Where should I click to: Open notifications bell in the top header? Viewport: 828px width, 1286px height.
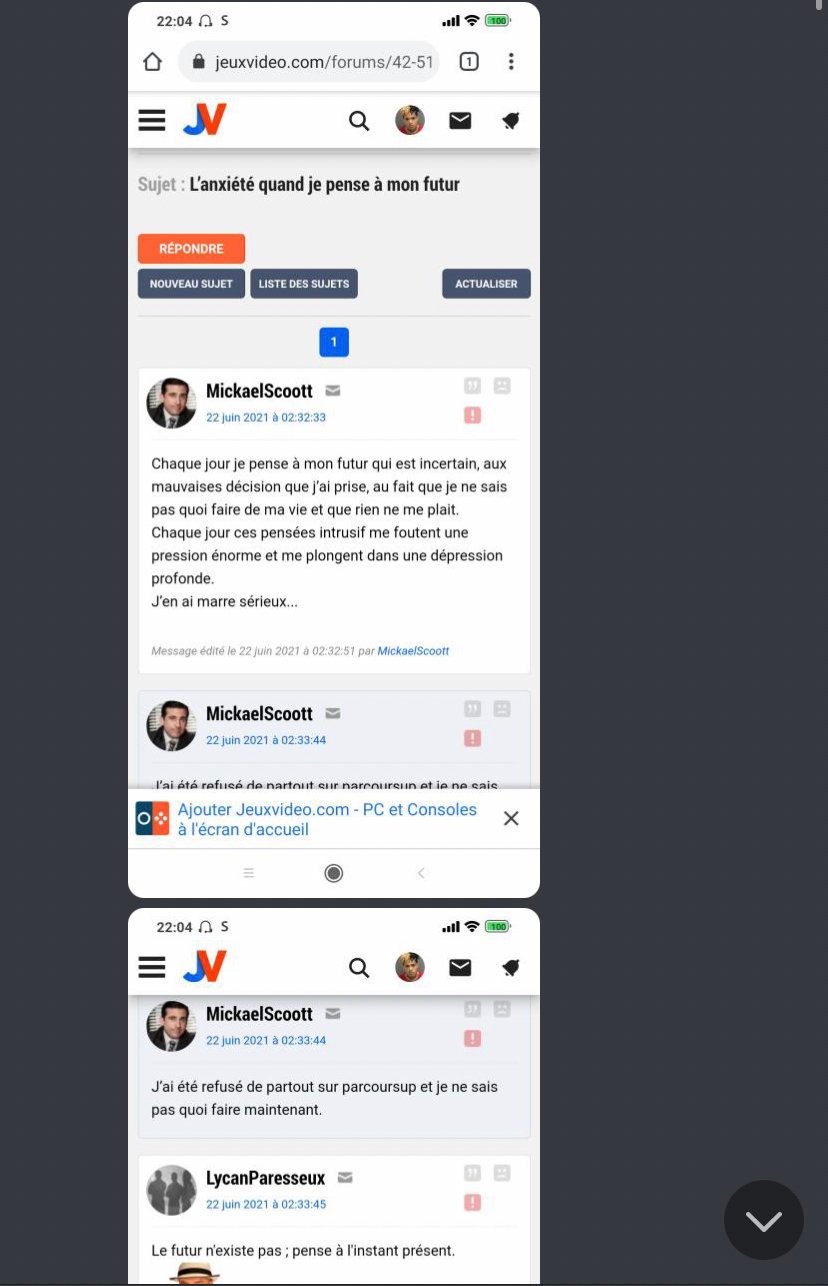coord(511,121)
